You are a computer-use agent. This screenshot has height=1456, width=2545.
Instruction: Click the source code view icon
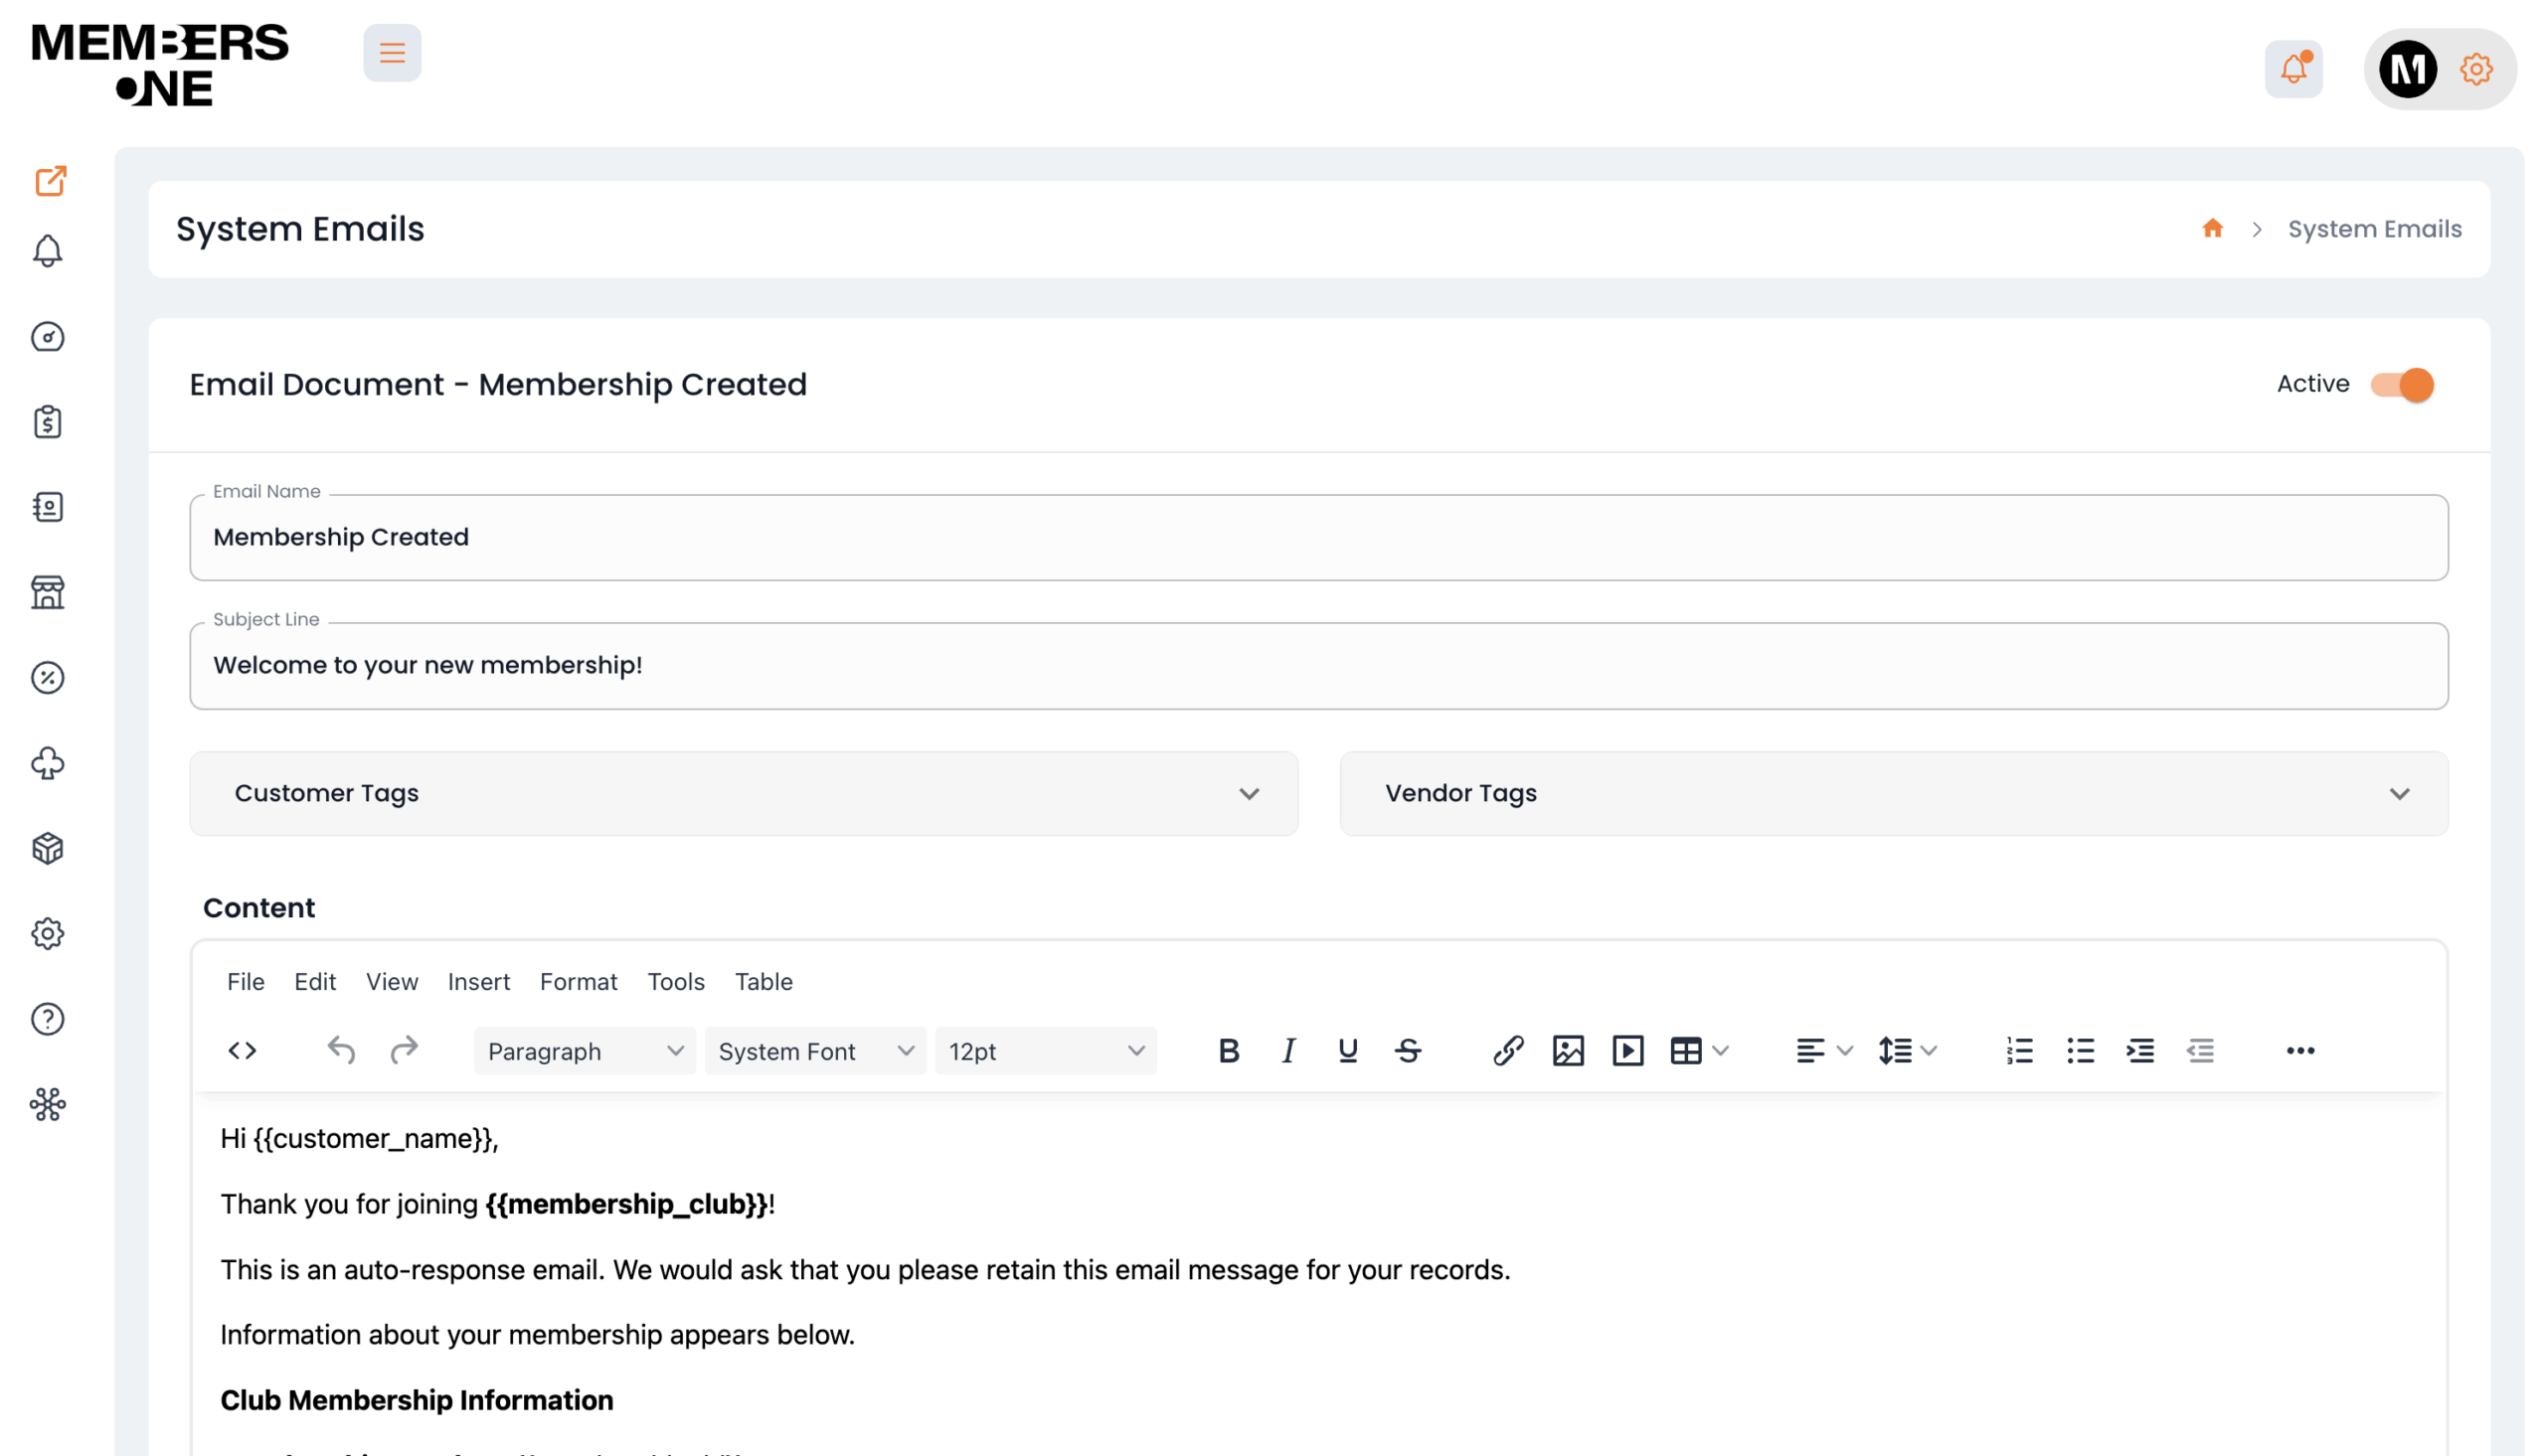(242, 1050)
